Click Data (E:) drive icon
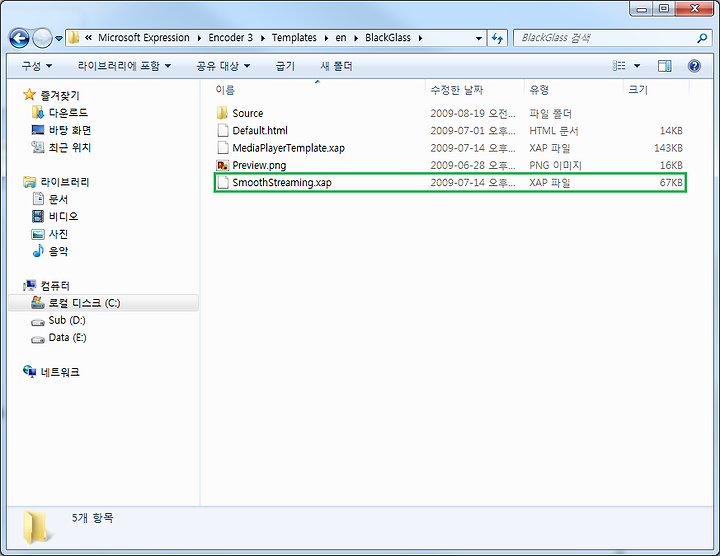 coord(38,339)
